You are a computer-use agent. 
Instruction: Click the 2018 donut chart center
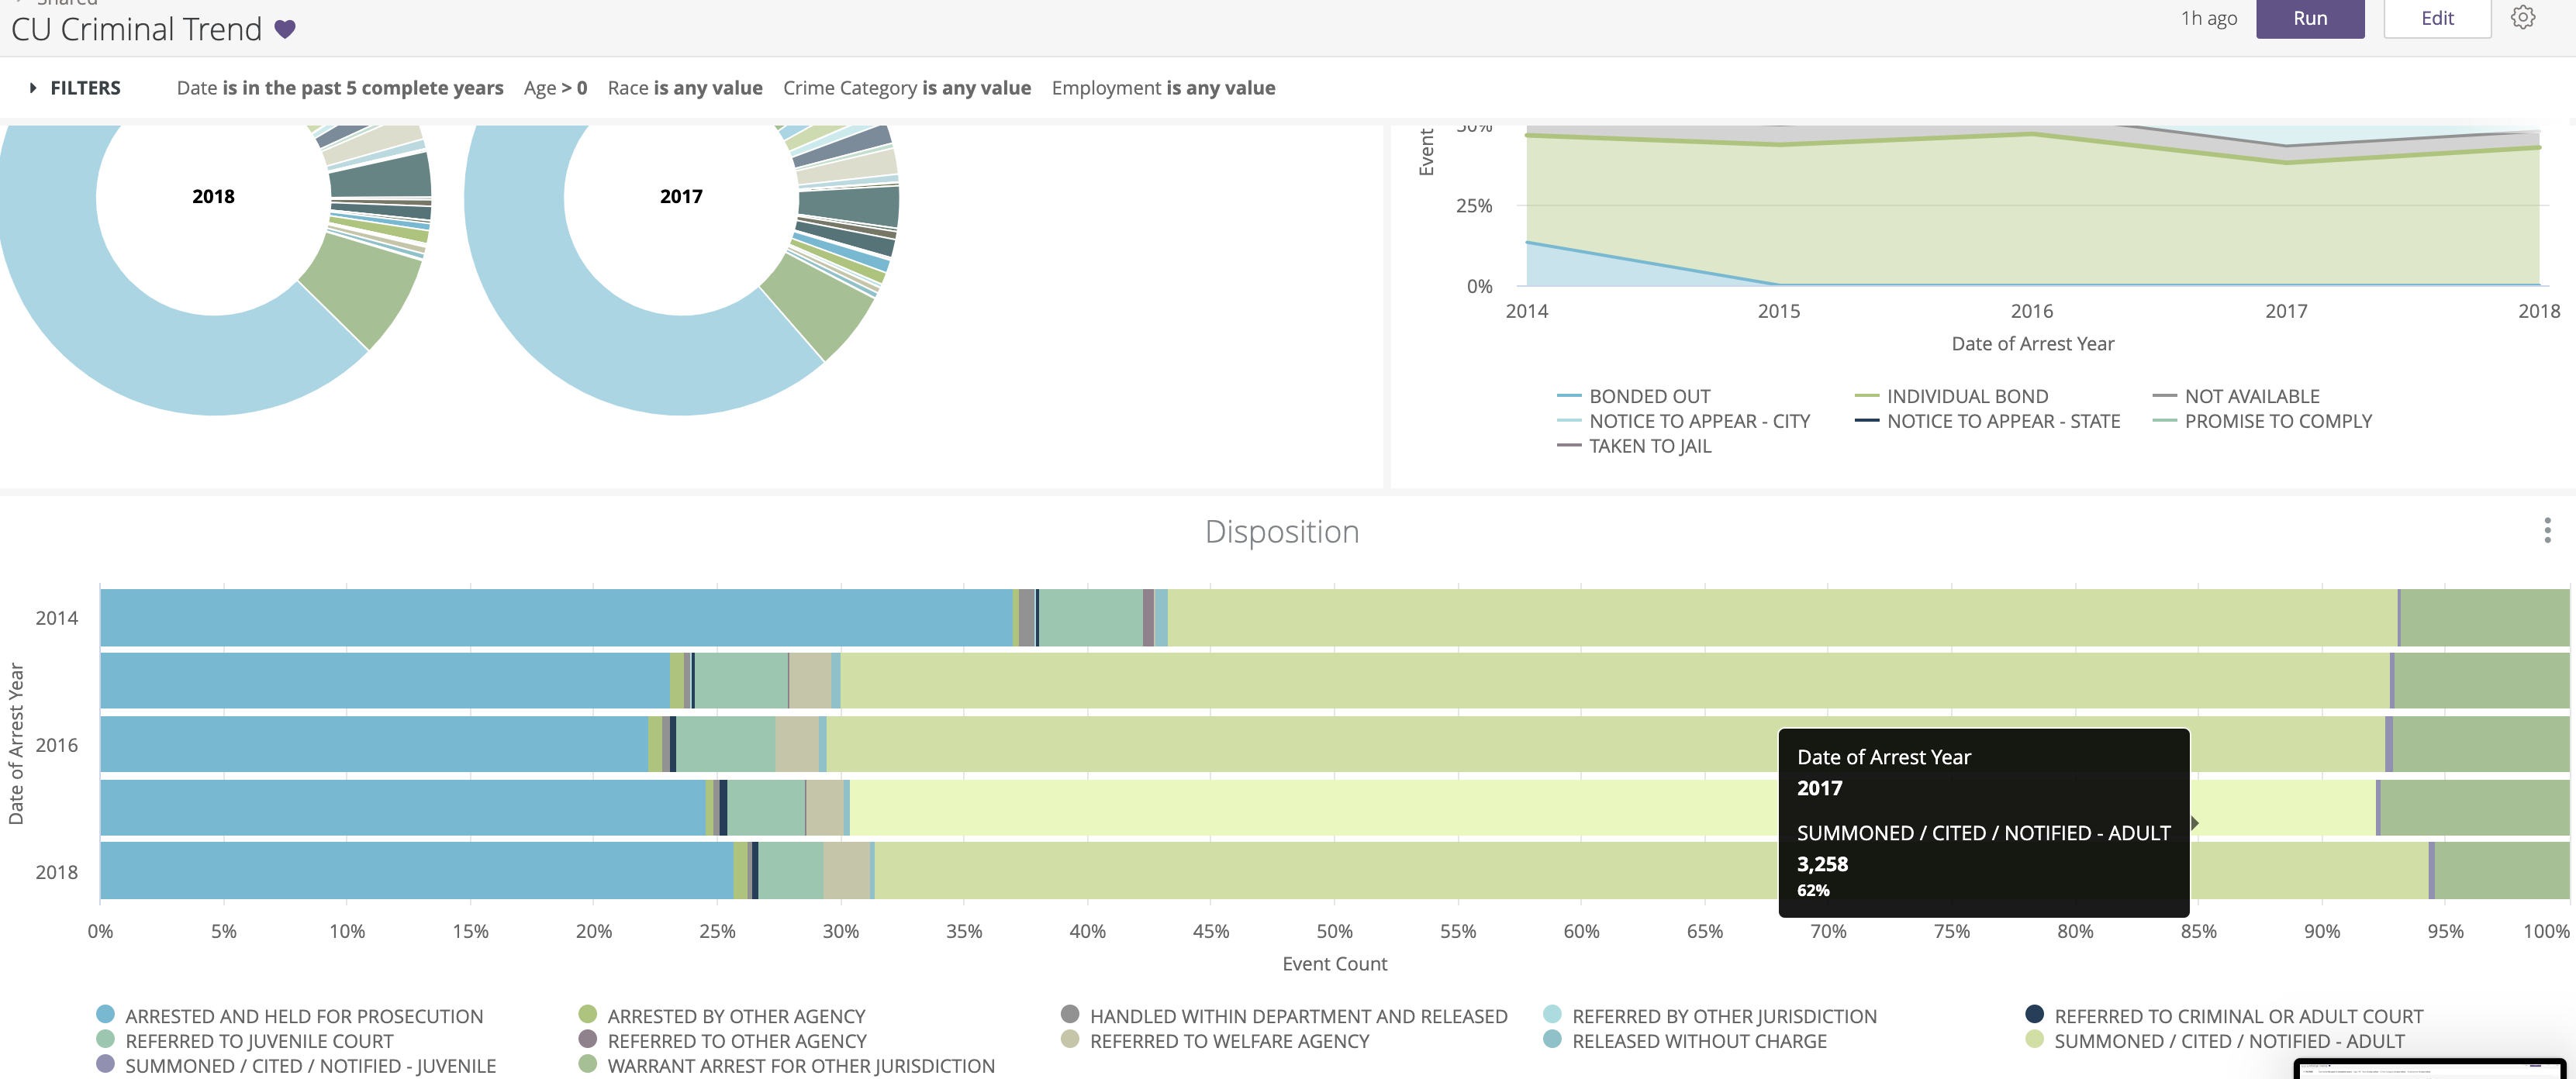coord(213,197)
